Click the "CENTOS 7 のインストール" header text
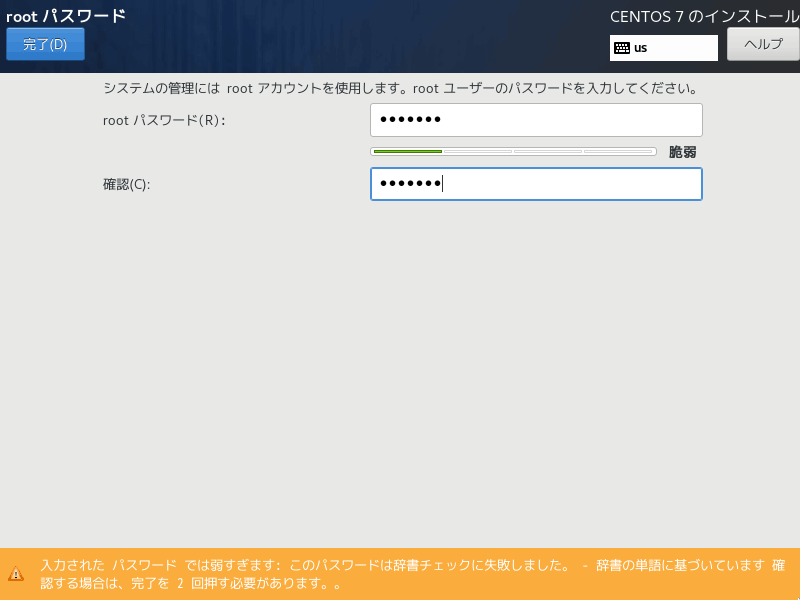Viewport: 800px width, 600px height. 704,16
